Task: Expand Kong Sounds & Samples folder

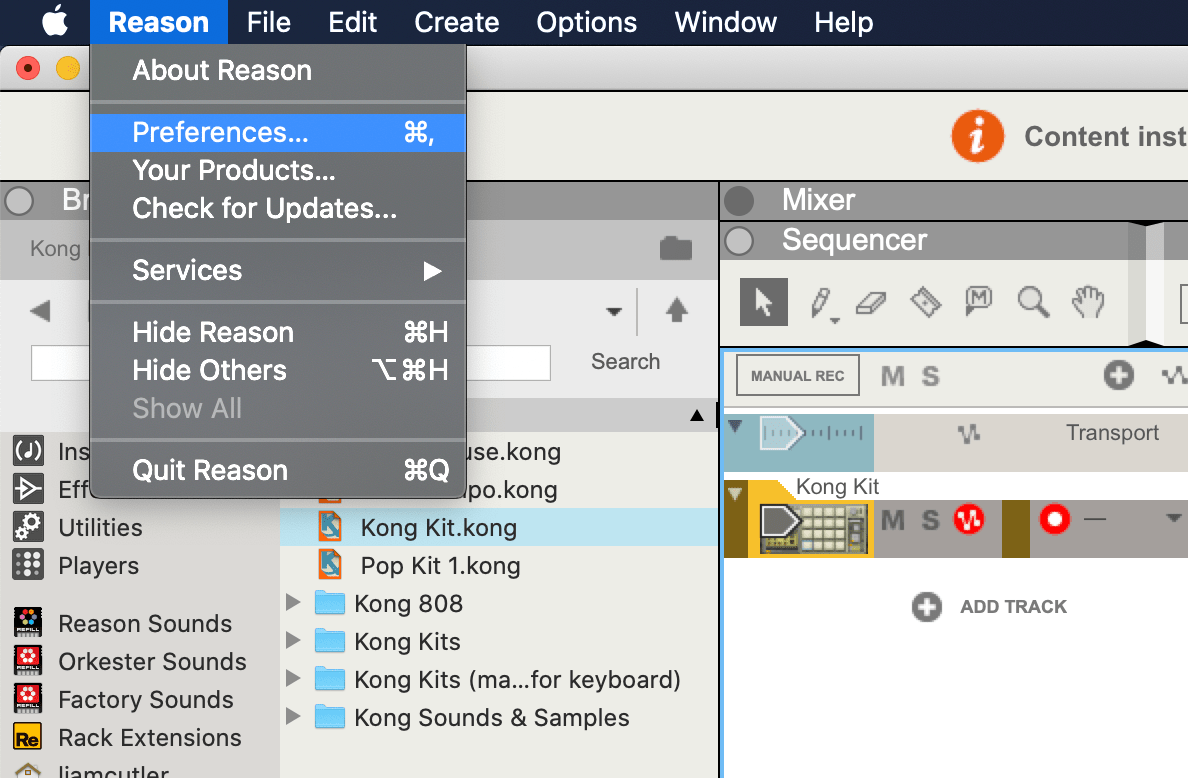Action: pos(293,717)
